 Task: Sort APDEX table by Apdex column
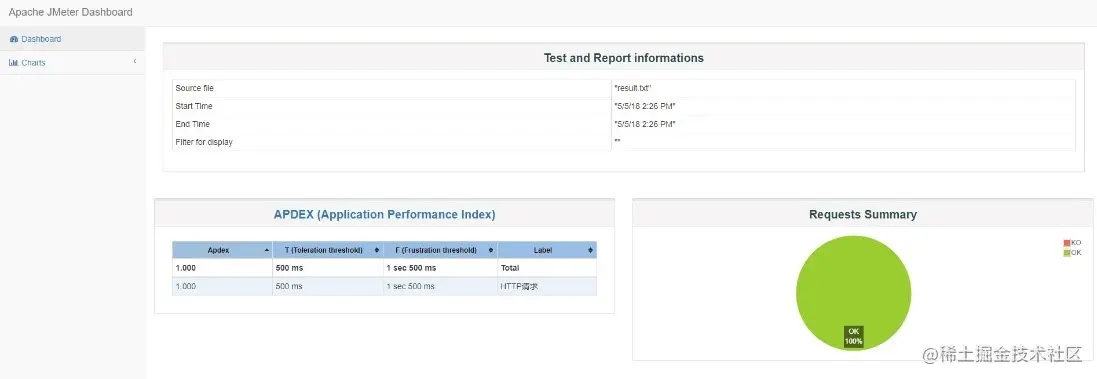[x=222, y=250]
